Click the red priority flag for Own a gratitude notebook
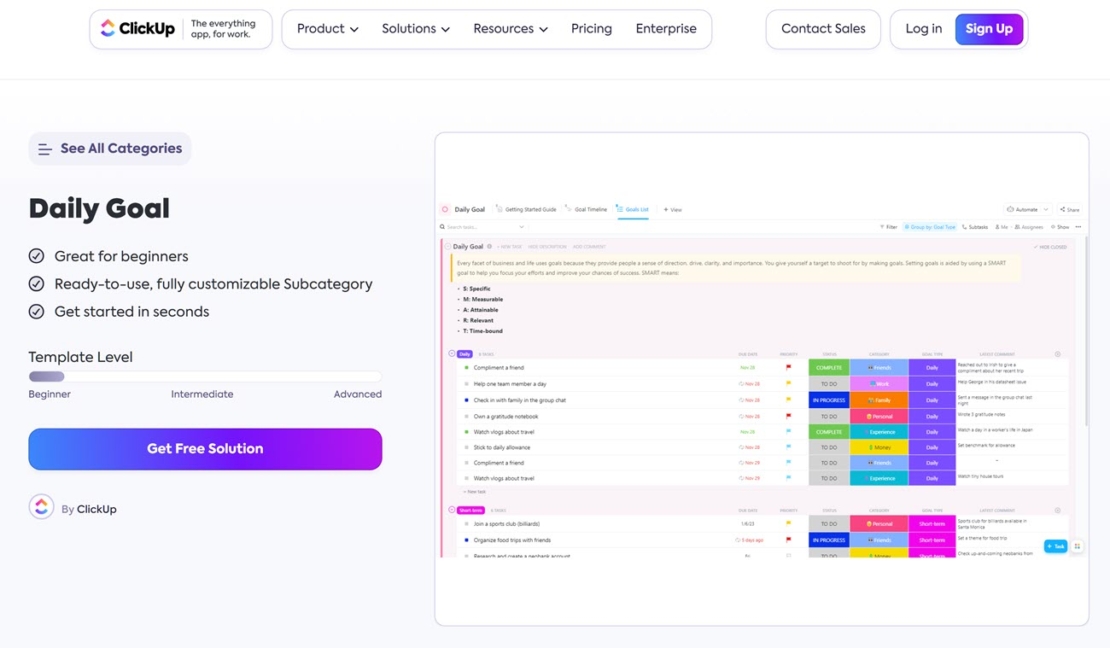 pos(788,416)
